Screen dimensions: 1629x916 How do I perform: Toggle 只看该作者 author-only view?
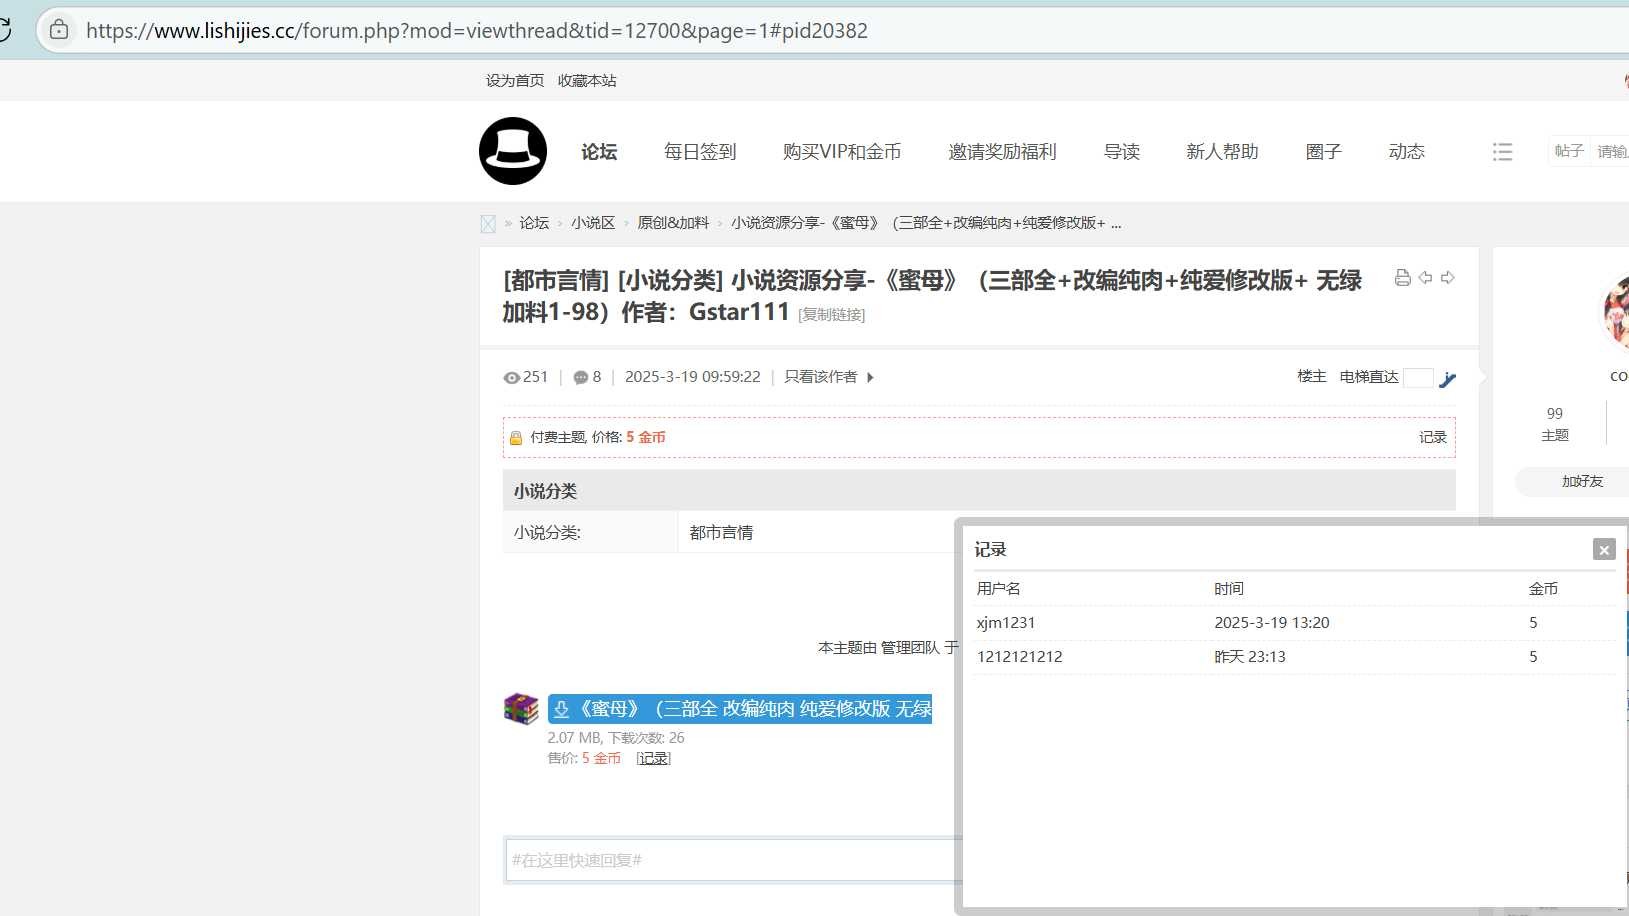tap(819, 377)
